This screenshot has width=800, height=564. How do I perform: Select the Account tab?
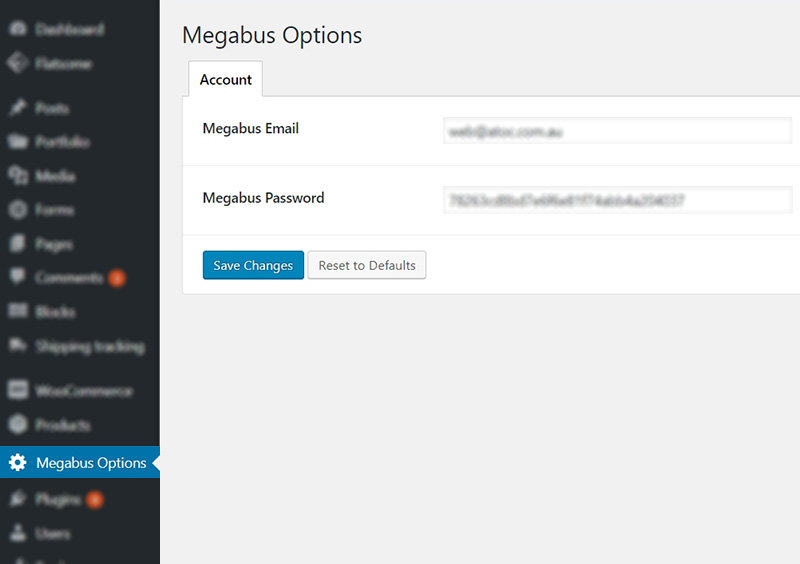tap(226, 79)
